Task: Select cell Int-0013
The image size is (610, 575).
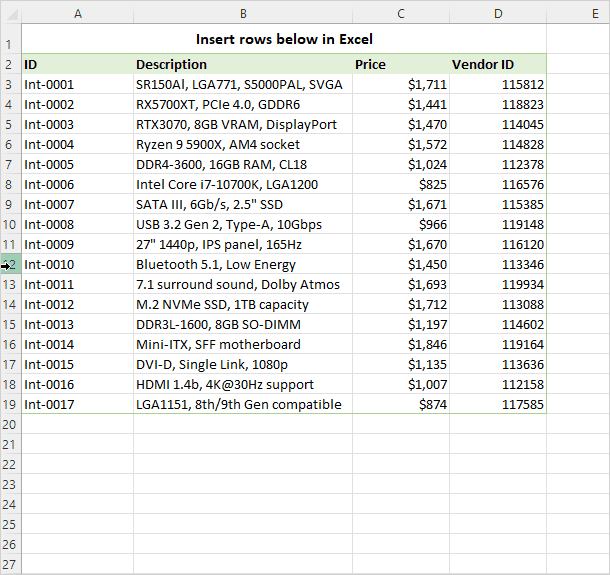Action: [x=78, y=324]
